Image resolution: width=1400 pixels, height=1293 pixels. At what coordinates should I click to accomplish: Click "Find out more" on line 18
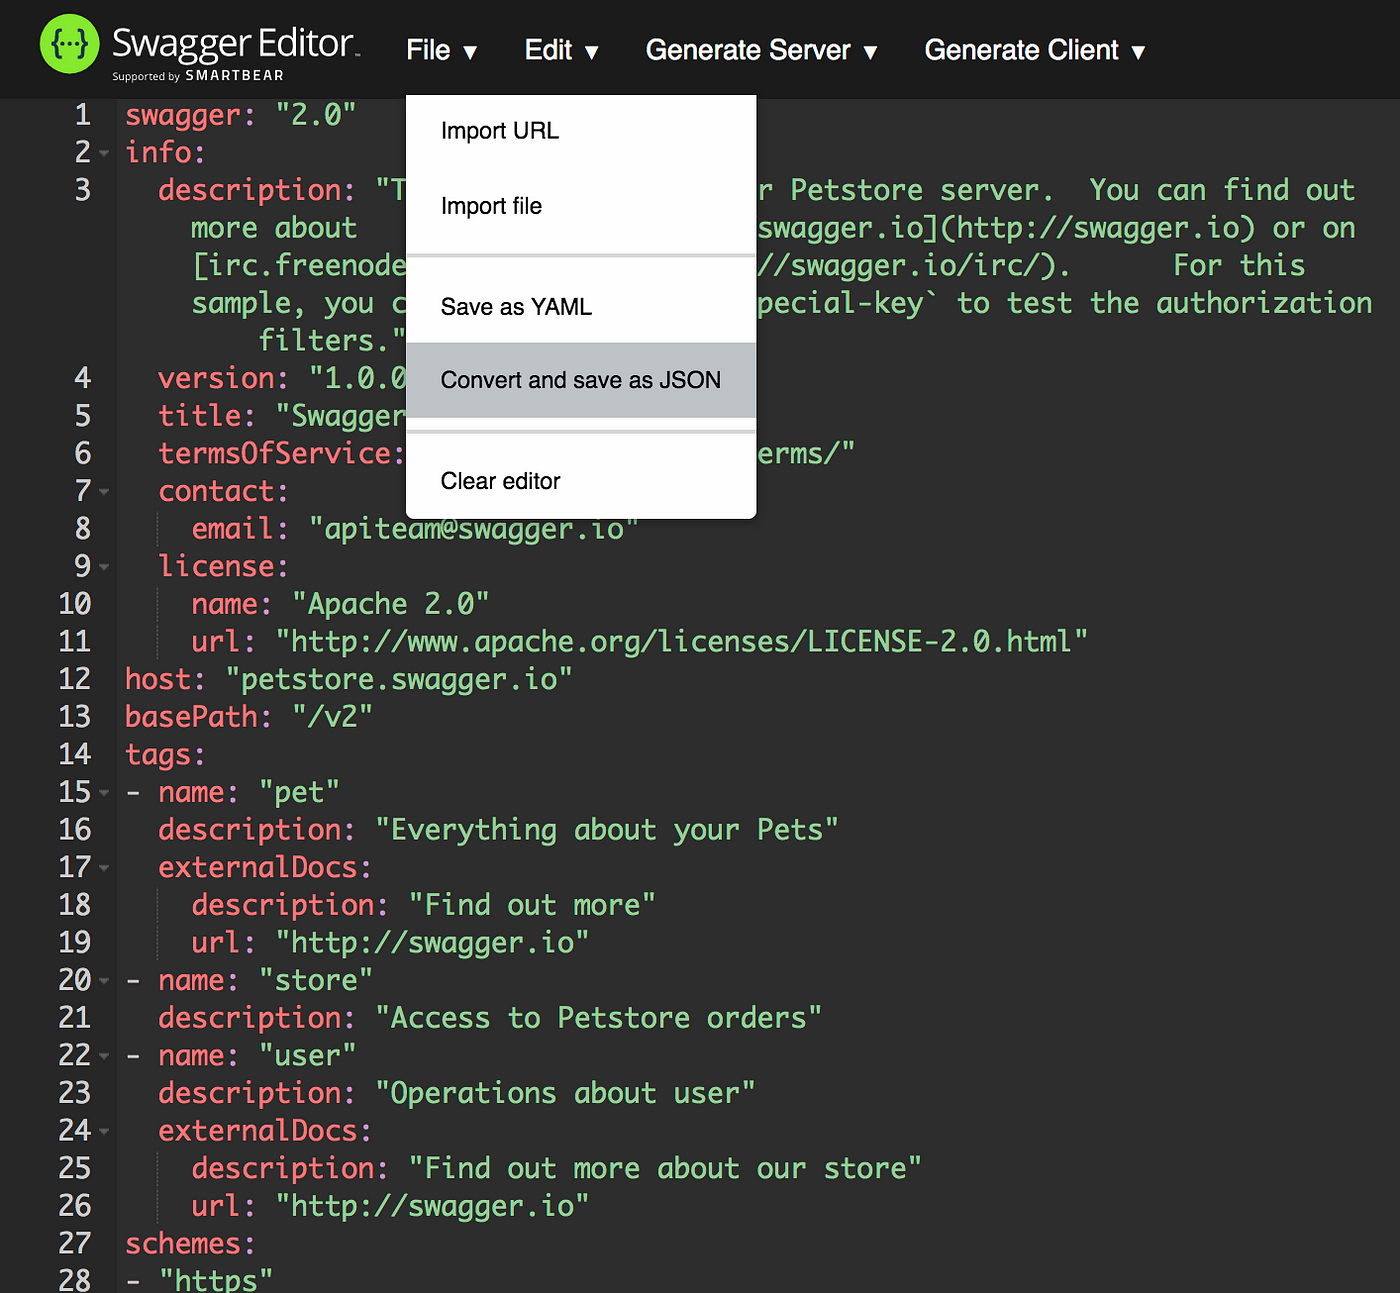tap(532, 905)
